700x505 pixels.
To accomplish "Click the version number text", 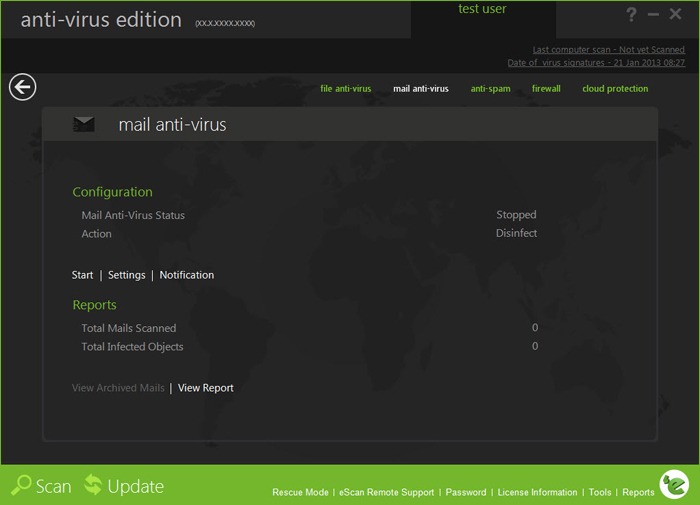I will pyautogui.click(x=225, y=23).
